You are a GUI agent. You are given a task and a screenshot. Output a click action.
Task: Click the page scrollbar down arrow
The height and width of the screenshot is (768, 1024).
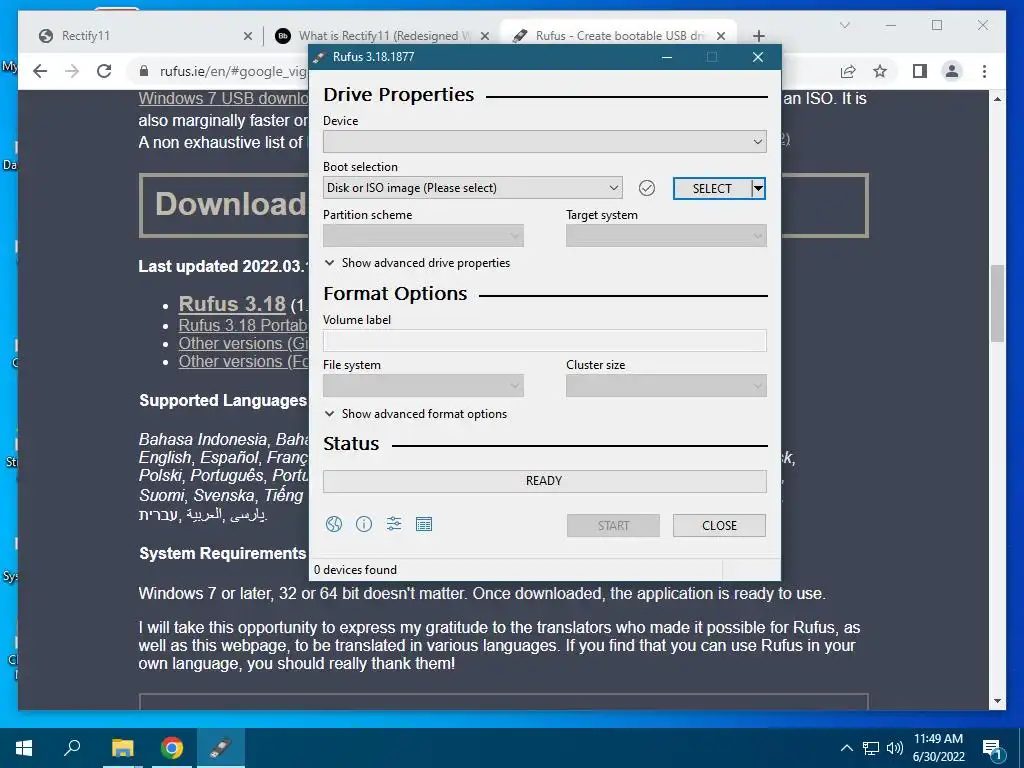pos(997,701)
